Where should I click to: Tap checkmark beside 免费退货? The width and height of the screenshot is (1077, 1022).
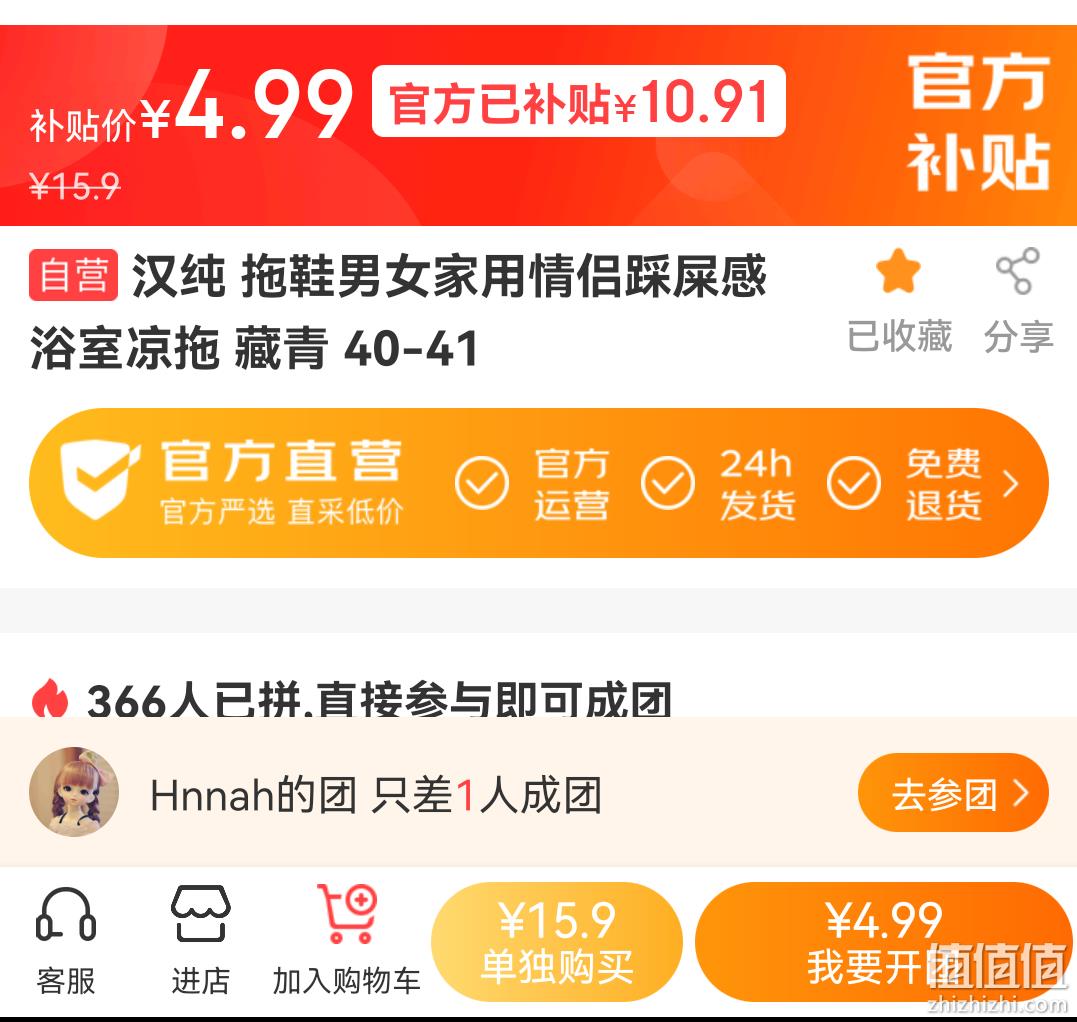(854, 483)
